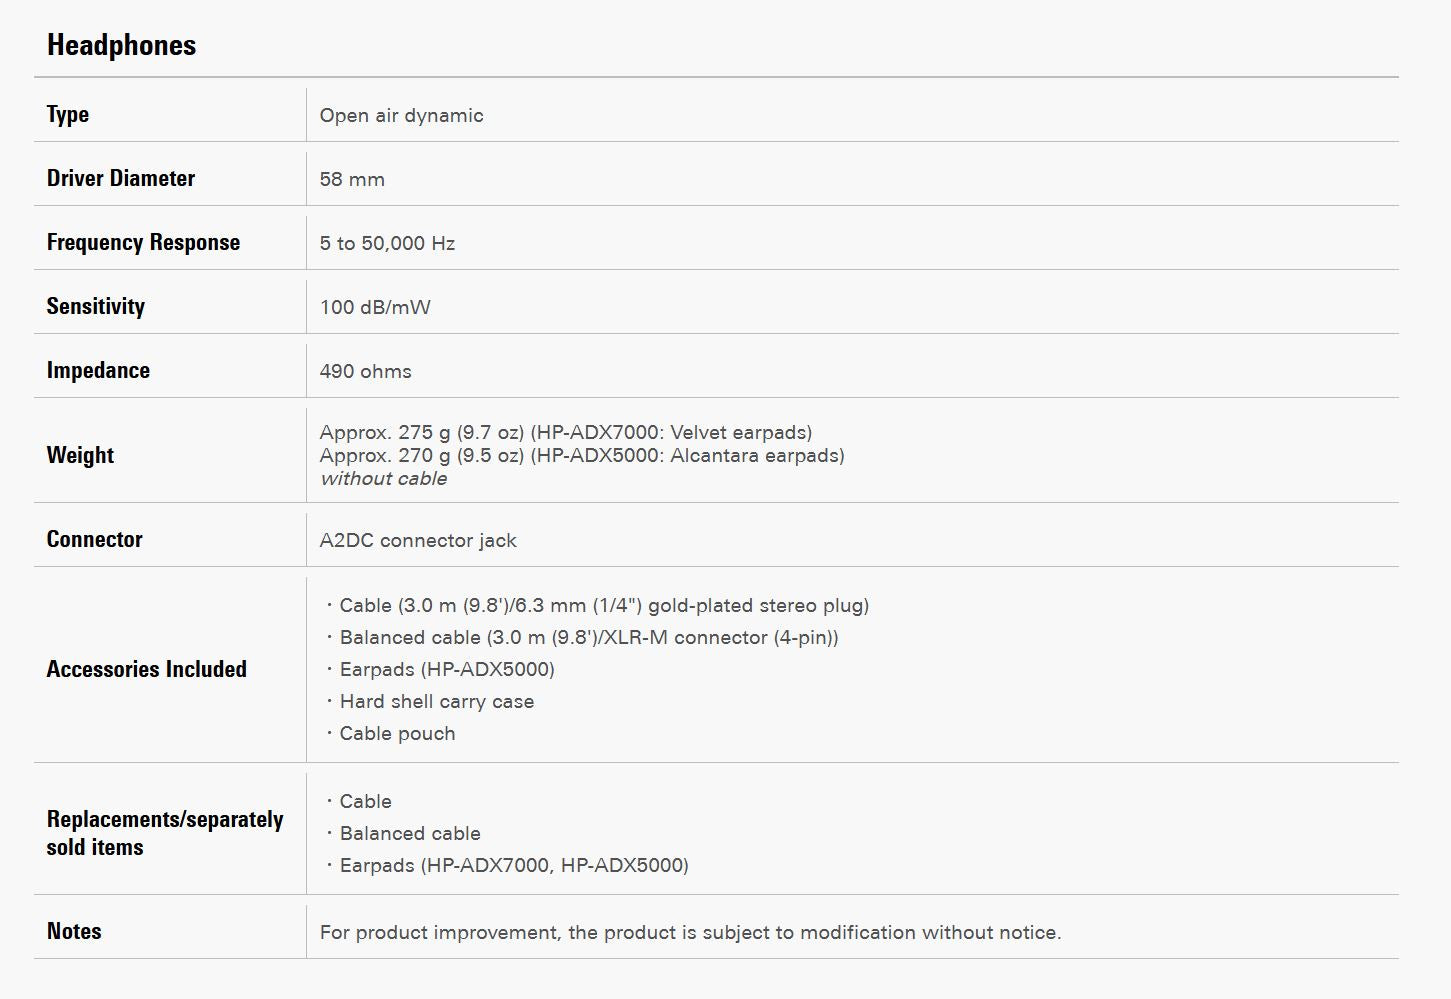Click the A2DC connector jack text

[418, 540]
